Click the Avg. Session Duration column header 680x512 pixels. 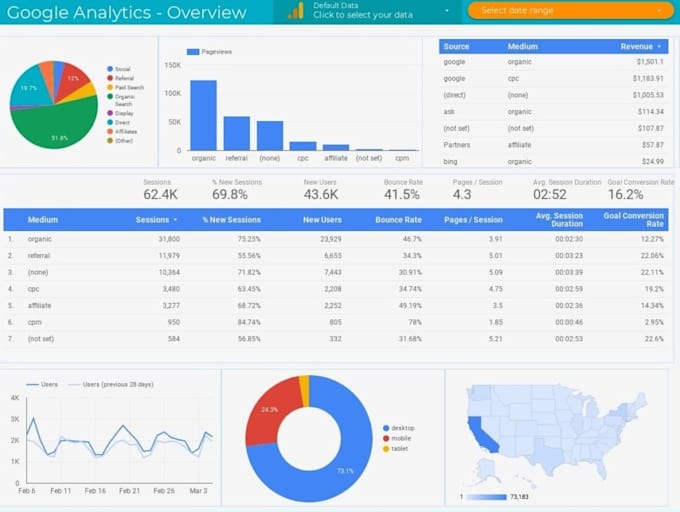coord(559,220)
